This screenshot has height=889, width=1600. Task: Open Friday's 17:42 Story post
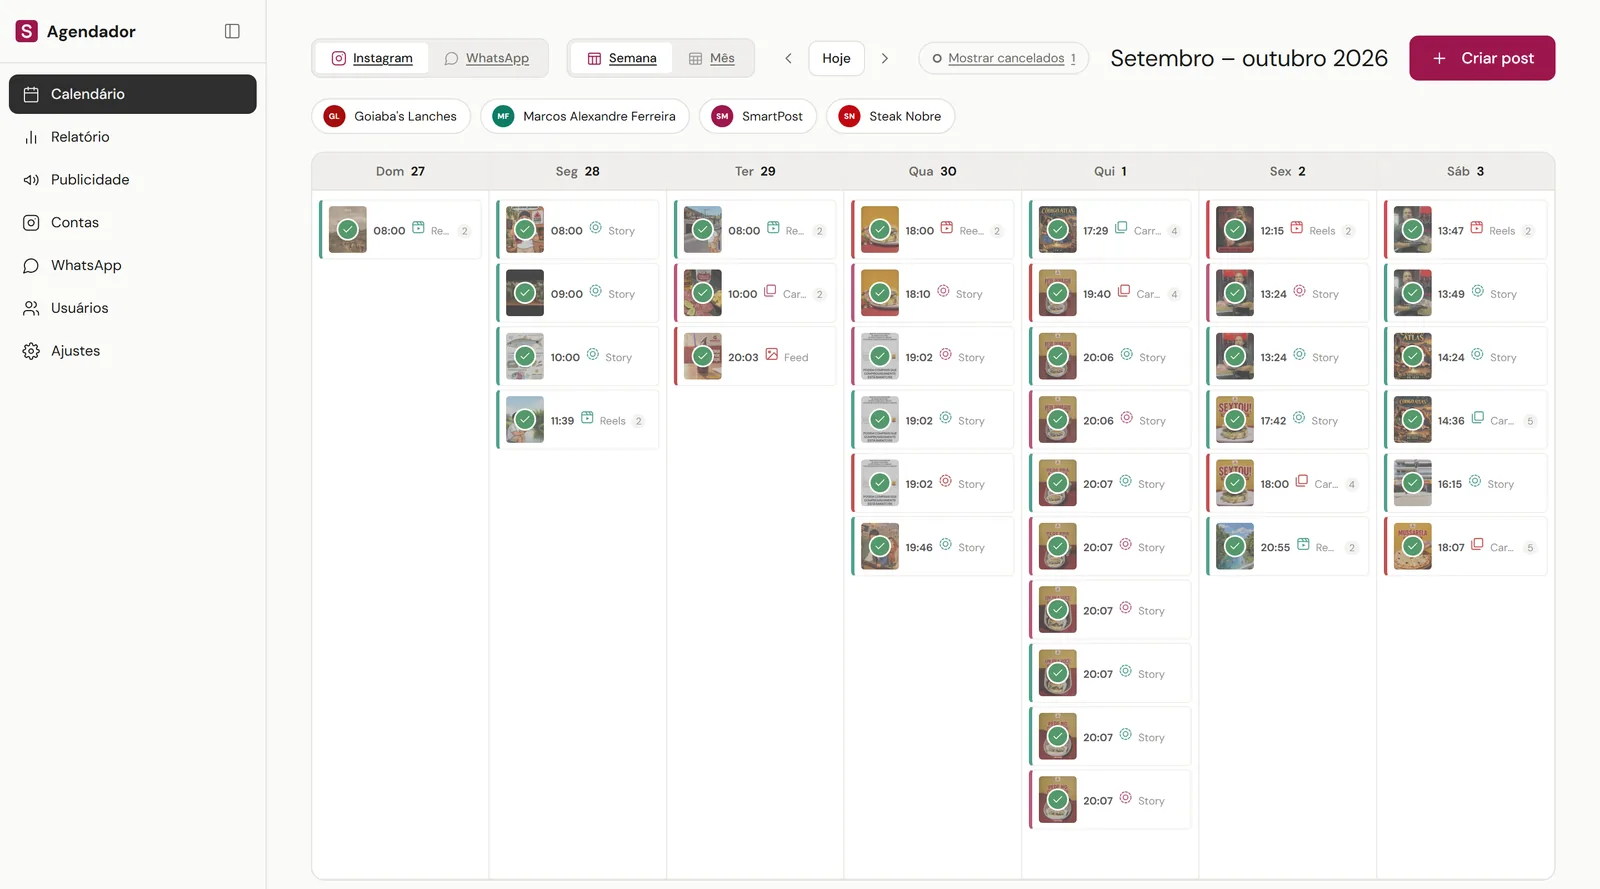(x=1288, y=420)
